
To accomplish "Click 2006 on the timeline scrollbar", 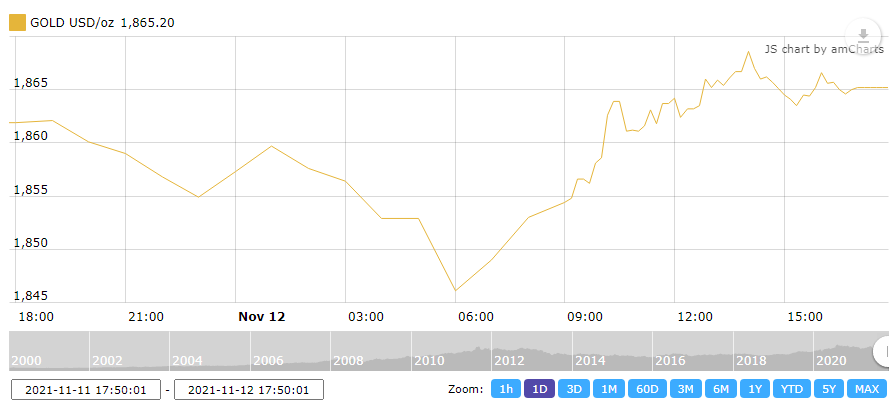I will tap(268, 361).
